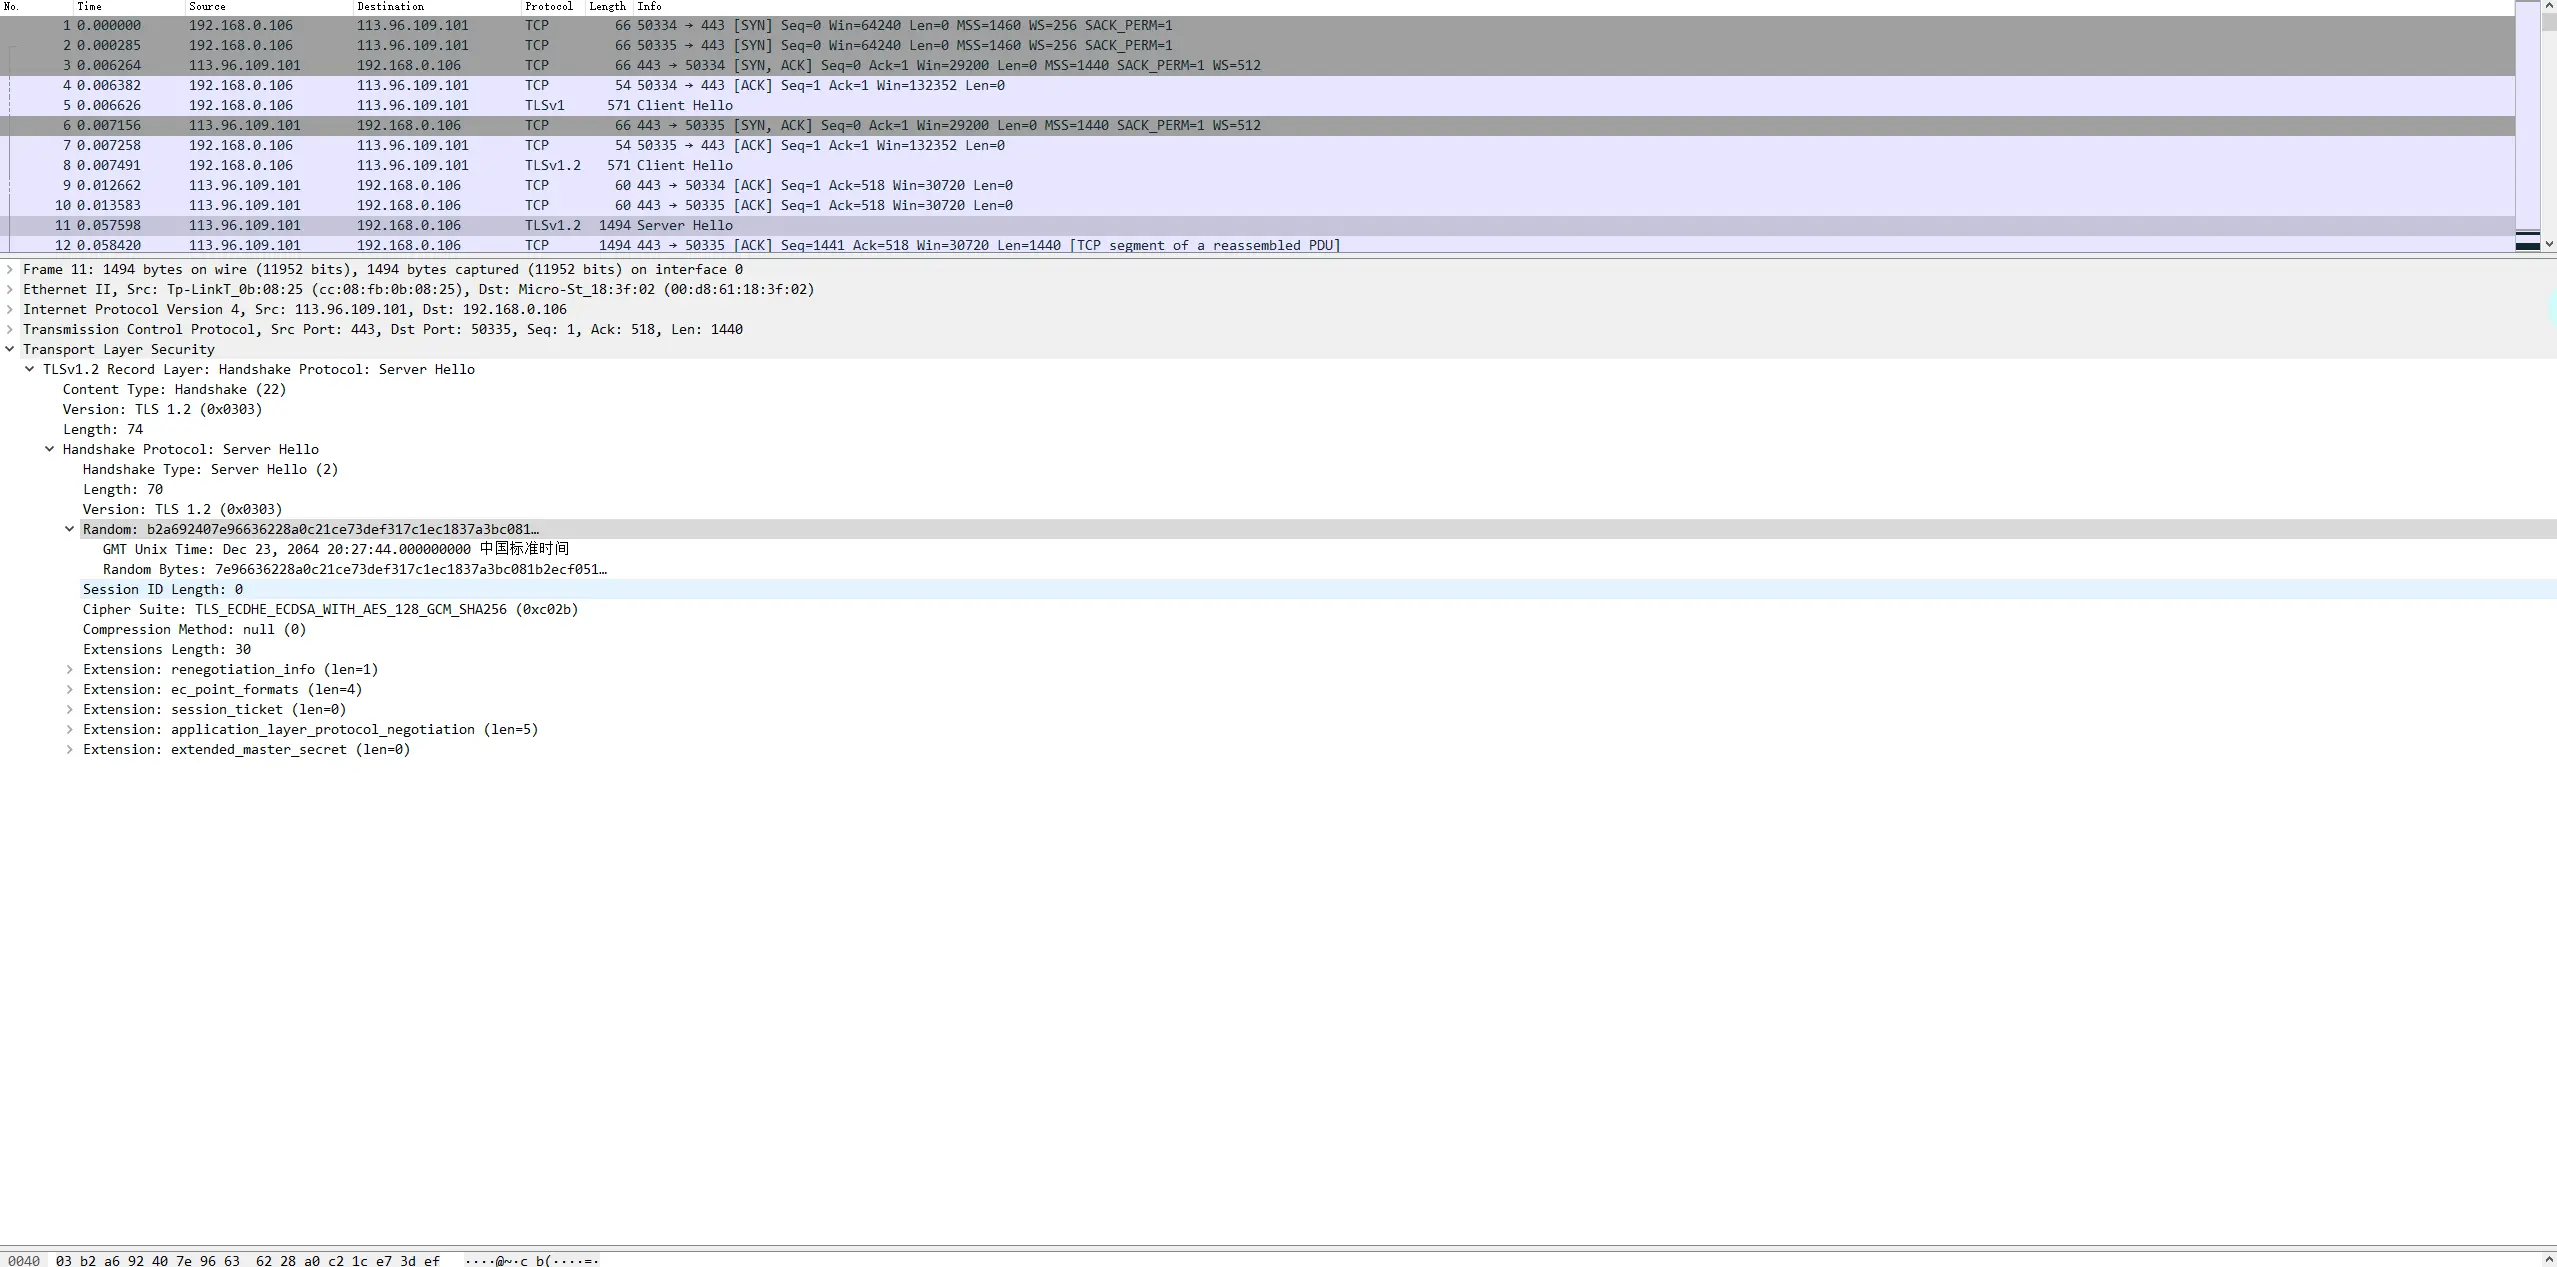
Task: Select the Cipher Suite field line
Action: (330, 609)
